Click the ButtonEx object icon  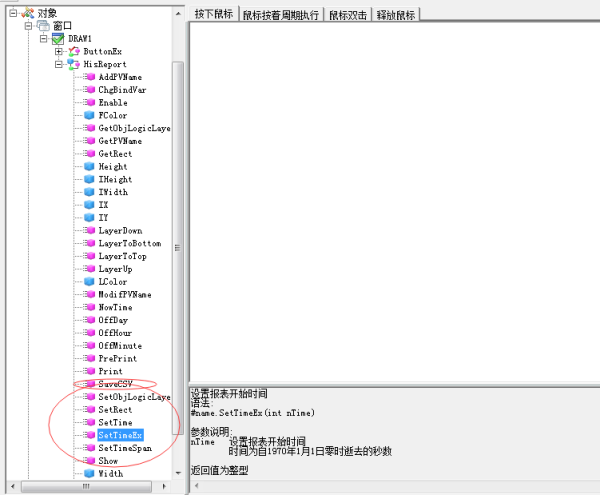pos(74,51)
